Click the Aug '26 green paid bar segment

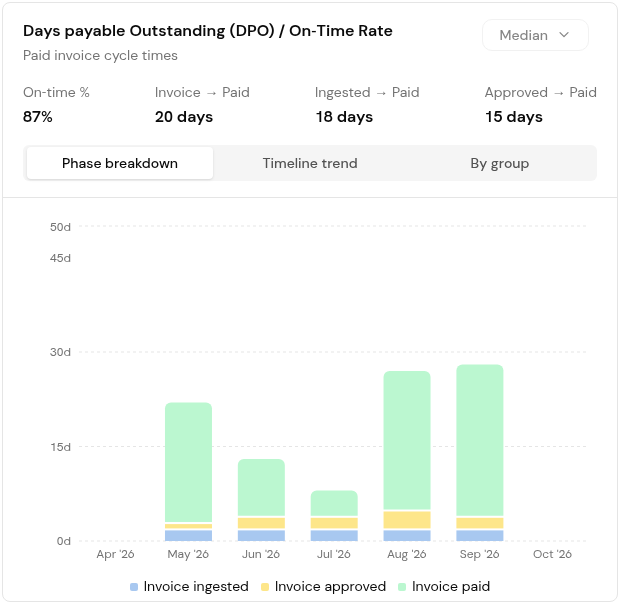(x=407, y=440)
